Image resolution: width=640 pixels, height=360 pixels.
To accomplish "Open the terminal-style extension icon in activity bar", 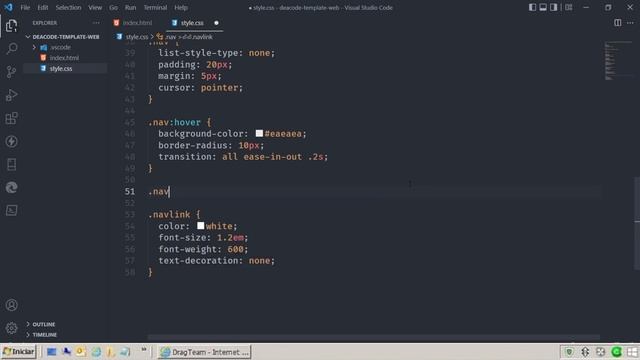I will pyautogui.click(x=11, y=210).
